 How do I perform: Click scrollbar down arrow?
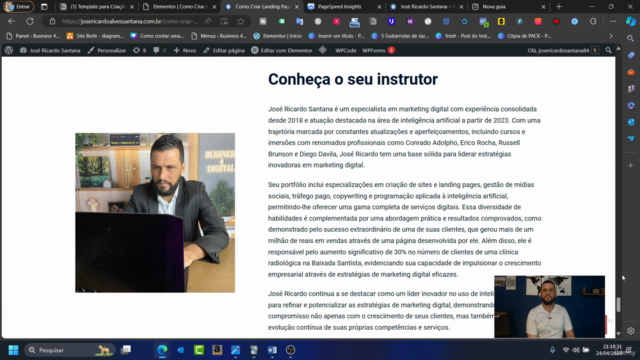[x=618, y=333]
